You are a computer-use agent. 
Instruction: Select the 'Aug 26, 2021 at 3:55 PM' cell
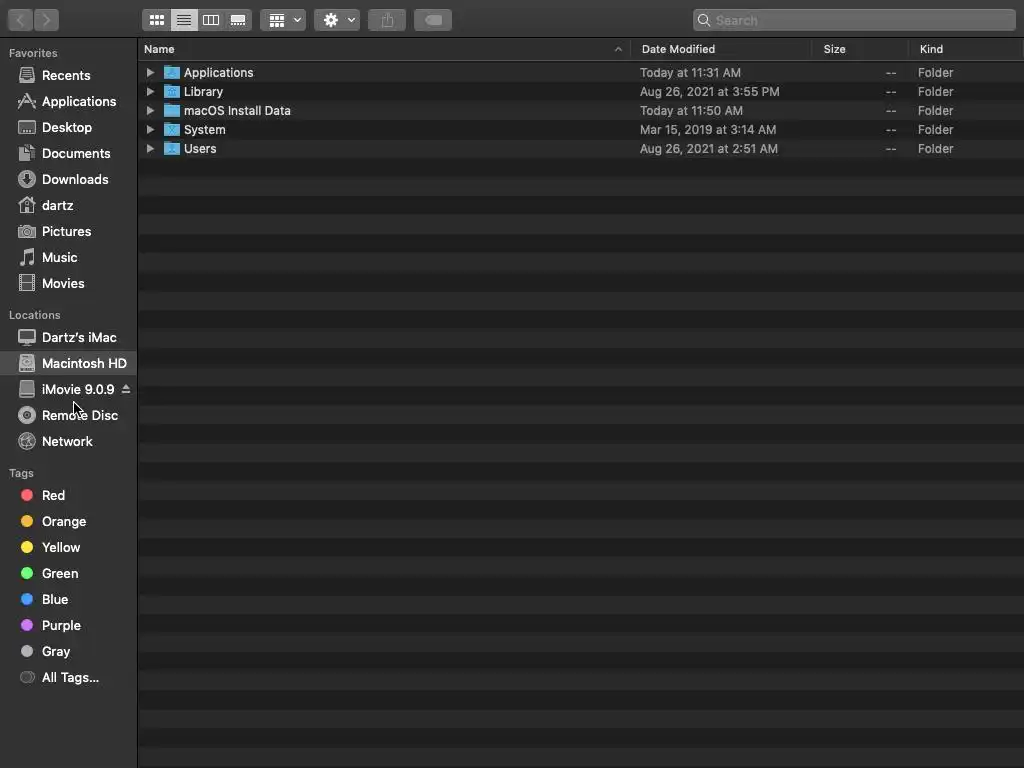(709, 91)
